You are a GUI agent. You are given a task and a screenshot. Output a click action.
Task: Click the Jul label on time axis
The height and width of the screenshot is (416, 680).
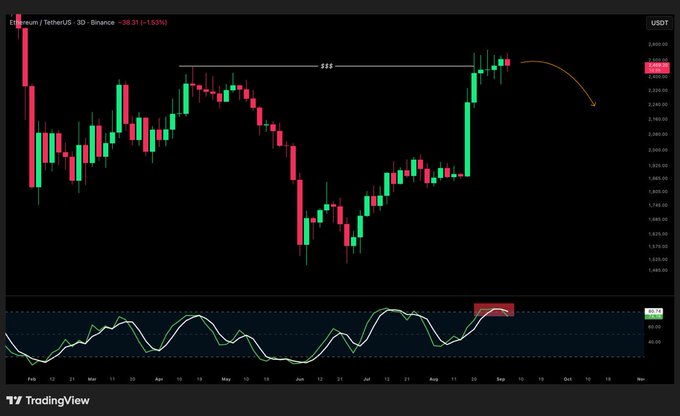click(366, 379)
